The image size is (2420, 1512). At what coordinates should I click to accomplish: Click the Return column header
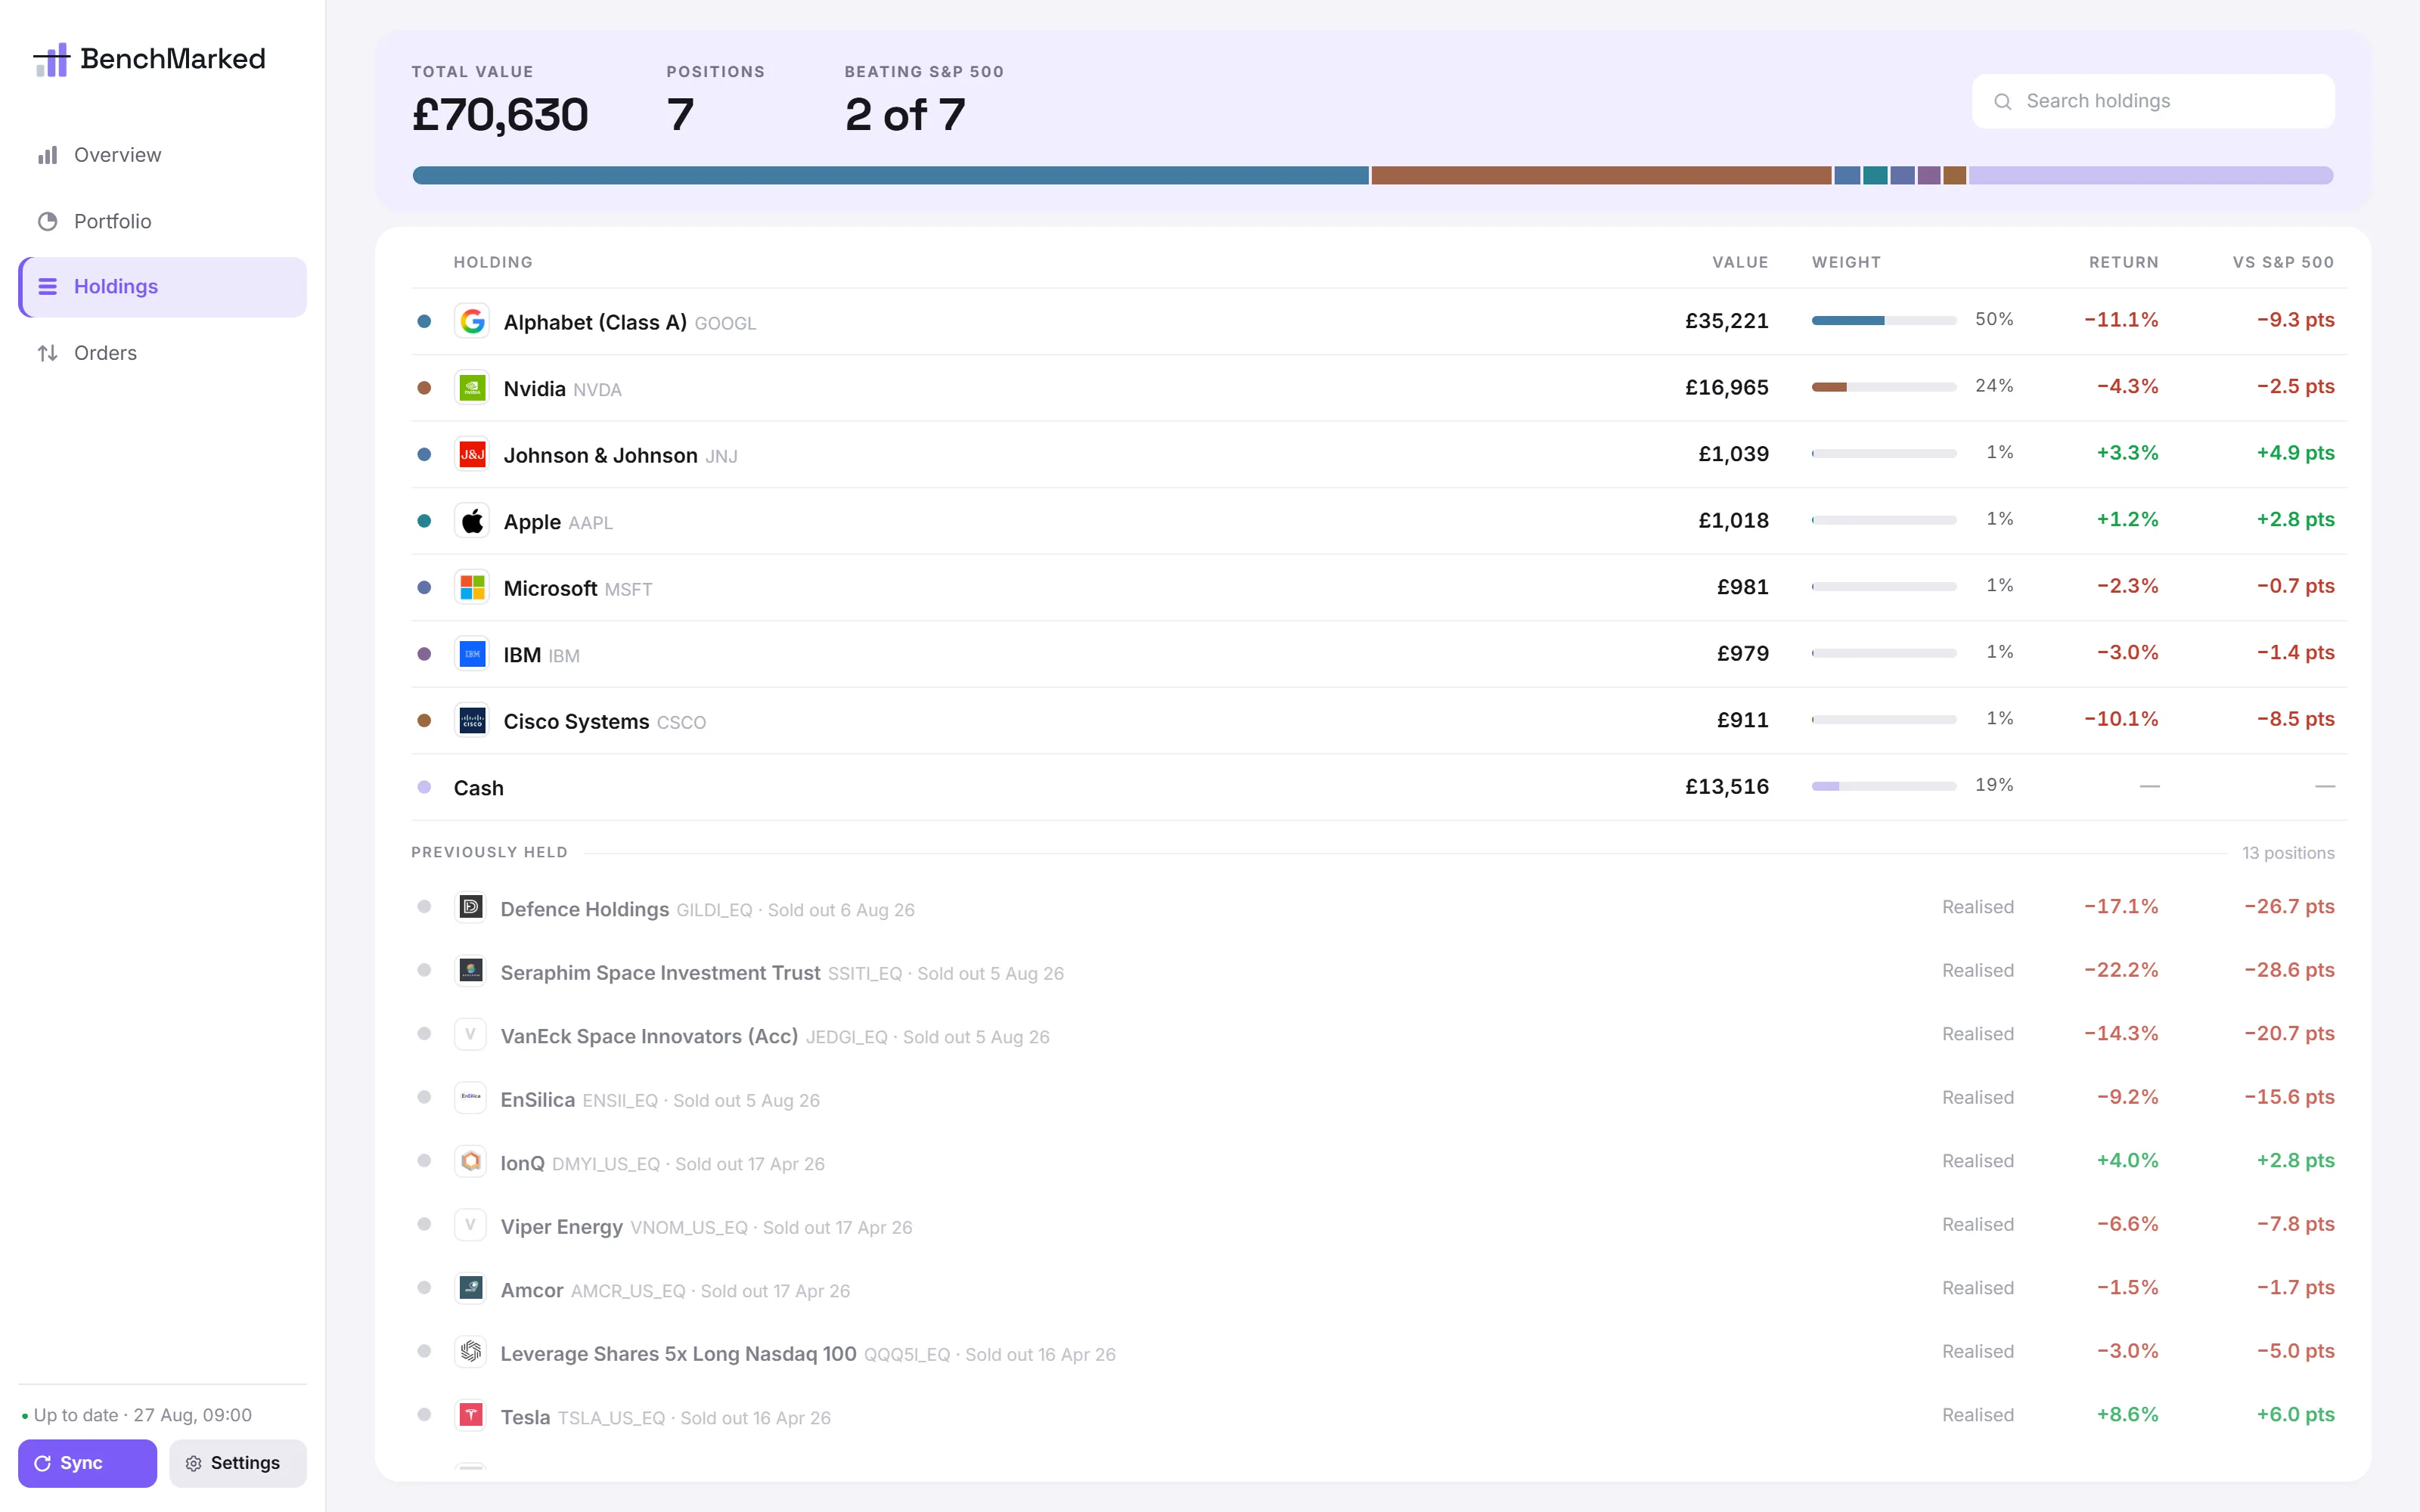pos(2124,263)
